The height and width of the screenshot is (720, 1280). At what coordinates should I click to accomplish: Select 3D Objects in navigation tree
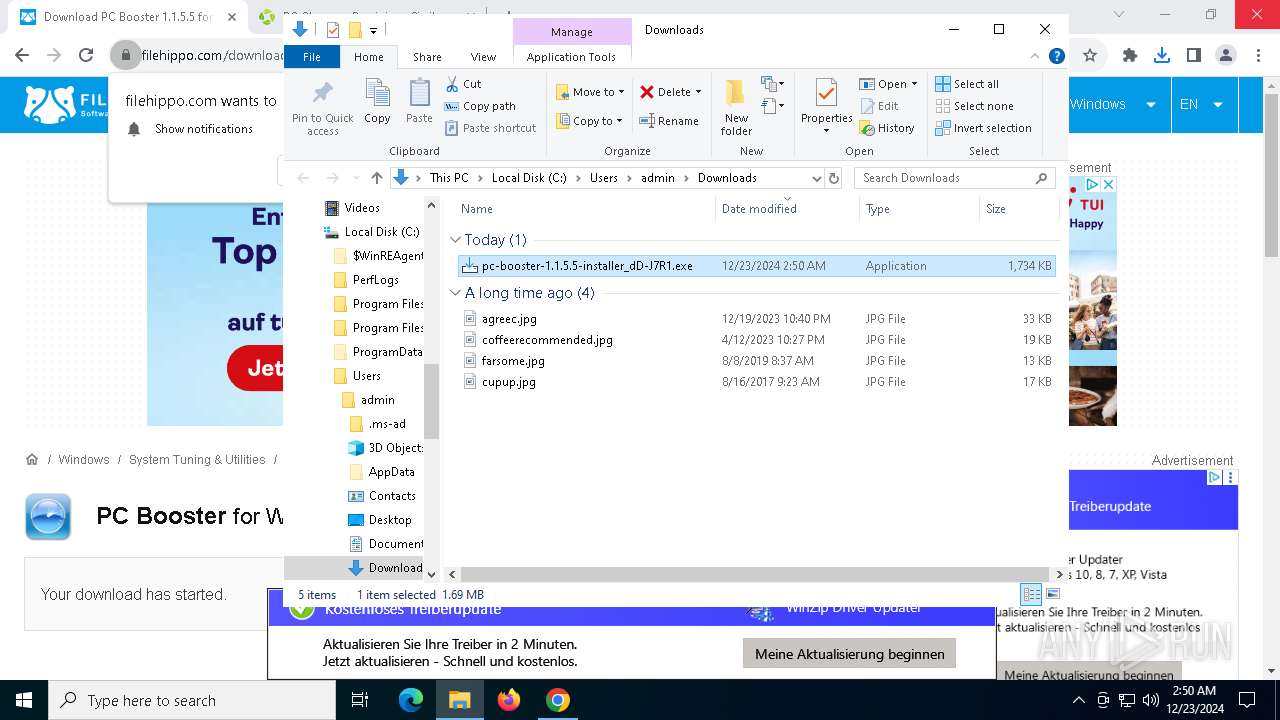click(x=386, y=448)
